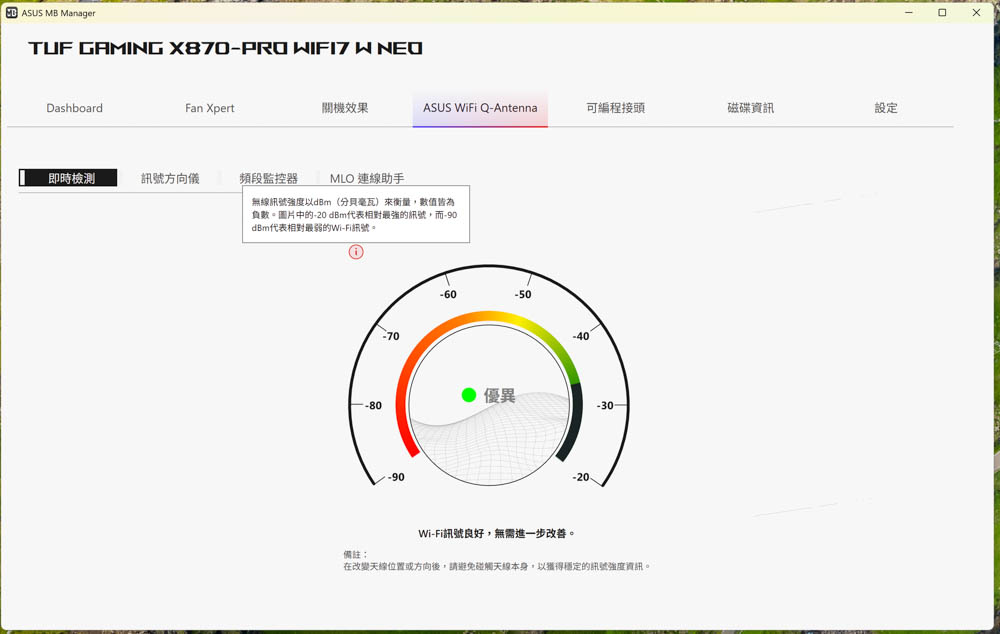Maximize the ASUS MB Manager window
The image size is (1000, 634).
(x=942, y=13)
